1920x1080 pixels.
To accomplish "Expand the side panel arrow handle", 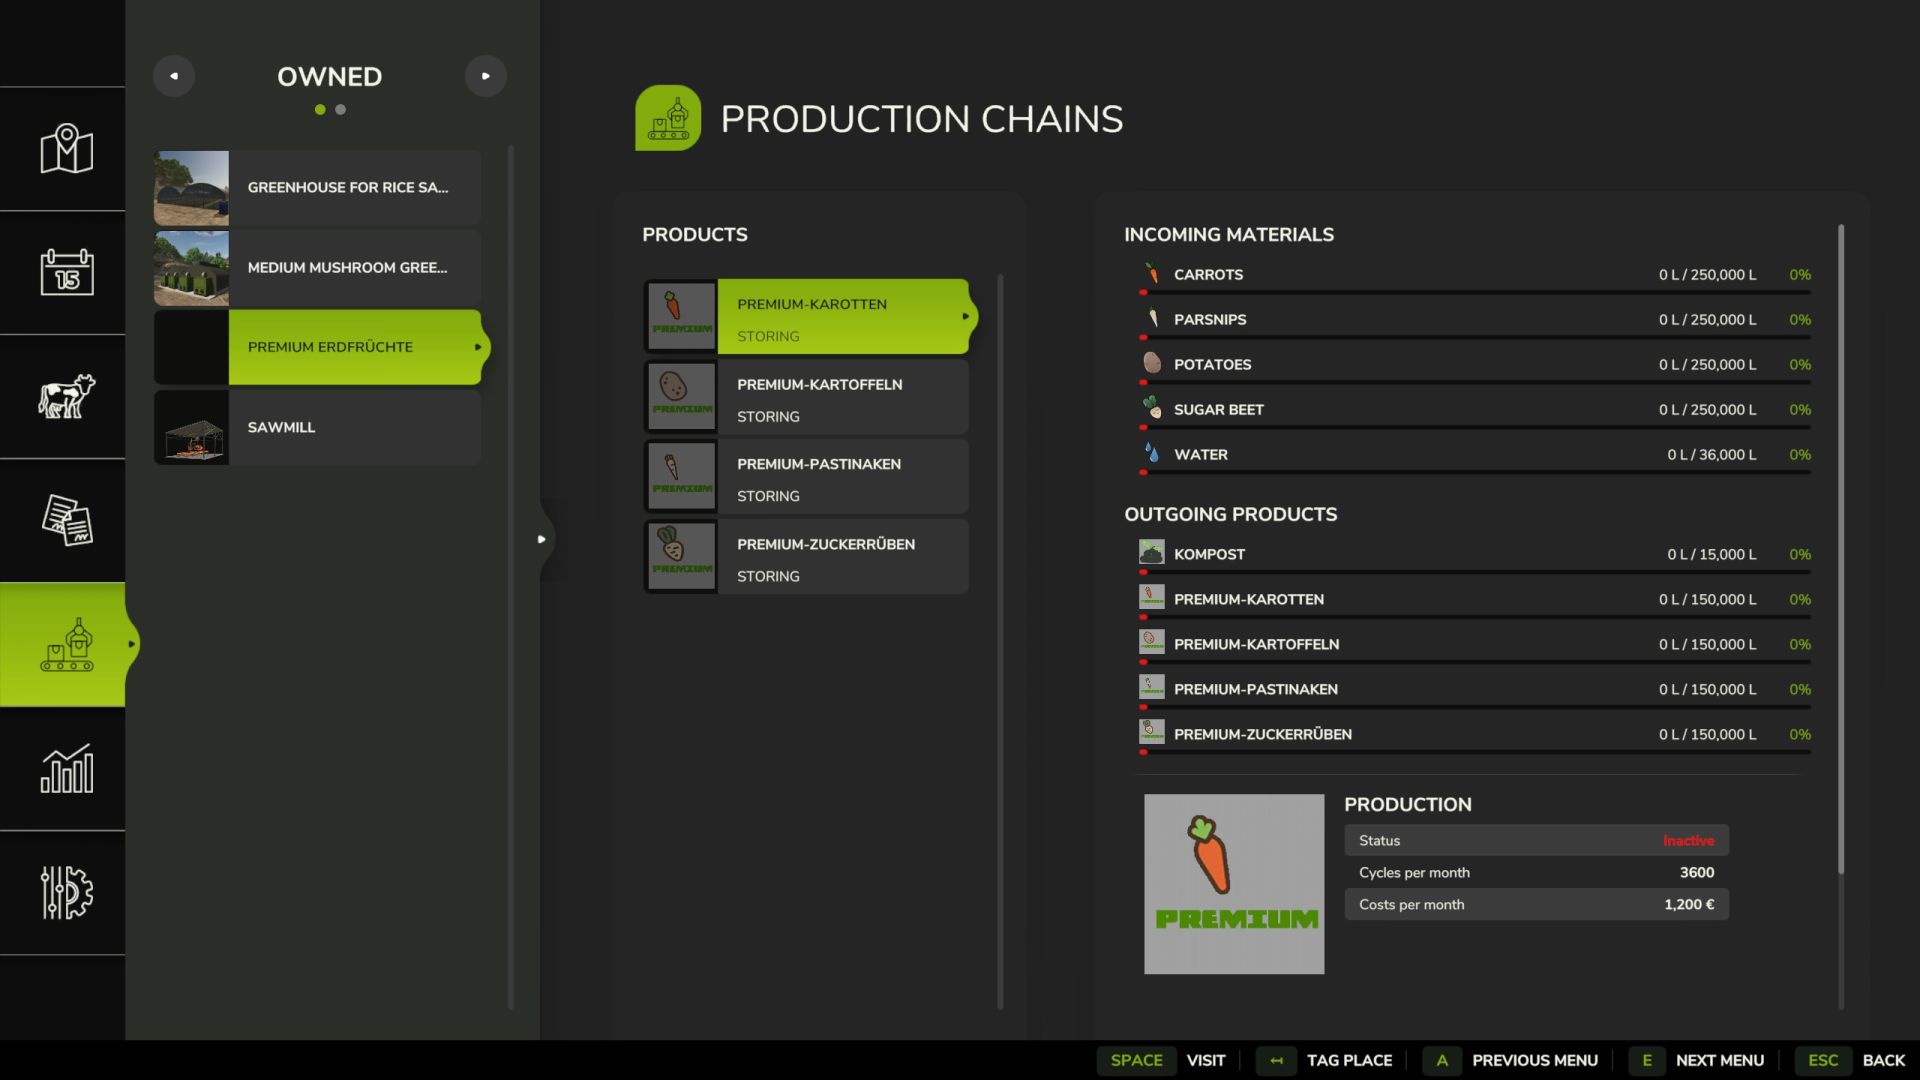I will [x=541, y=539].
